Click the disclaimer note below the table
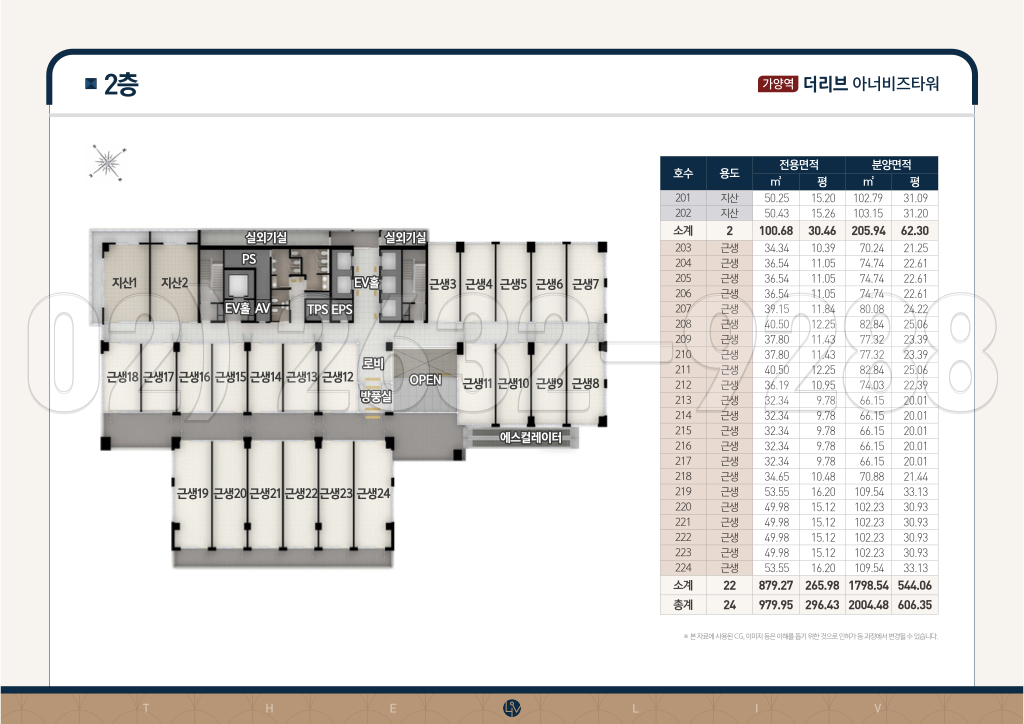This screenshot has height=724, width=1024. click(810, 636)
